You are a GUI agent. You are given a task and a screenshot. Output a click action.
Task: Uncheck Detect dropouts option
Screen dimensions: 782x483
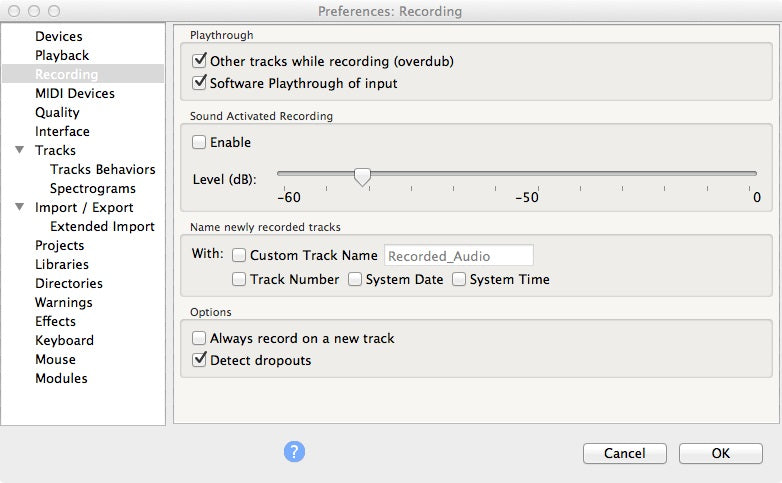[200, 360]
